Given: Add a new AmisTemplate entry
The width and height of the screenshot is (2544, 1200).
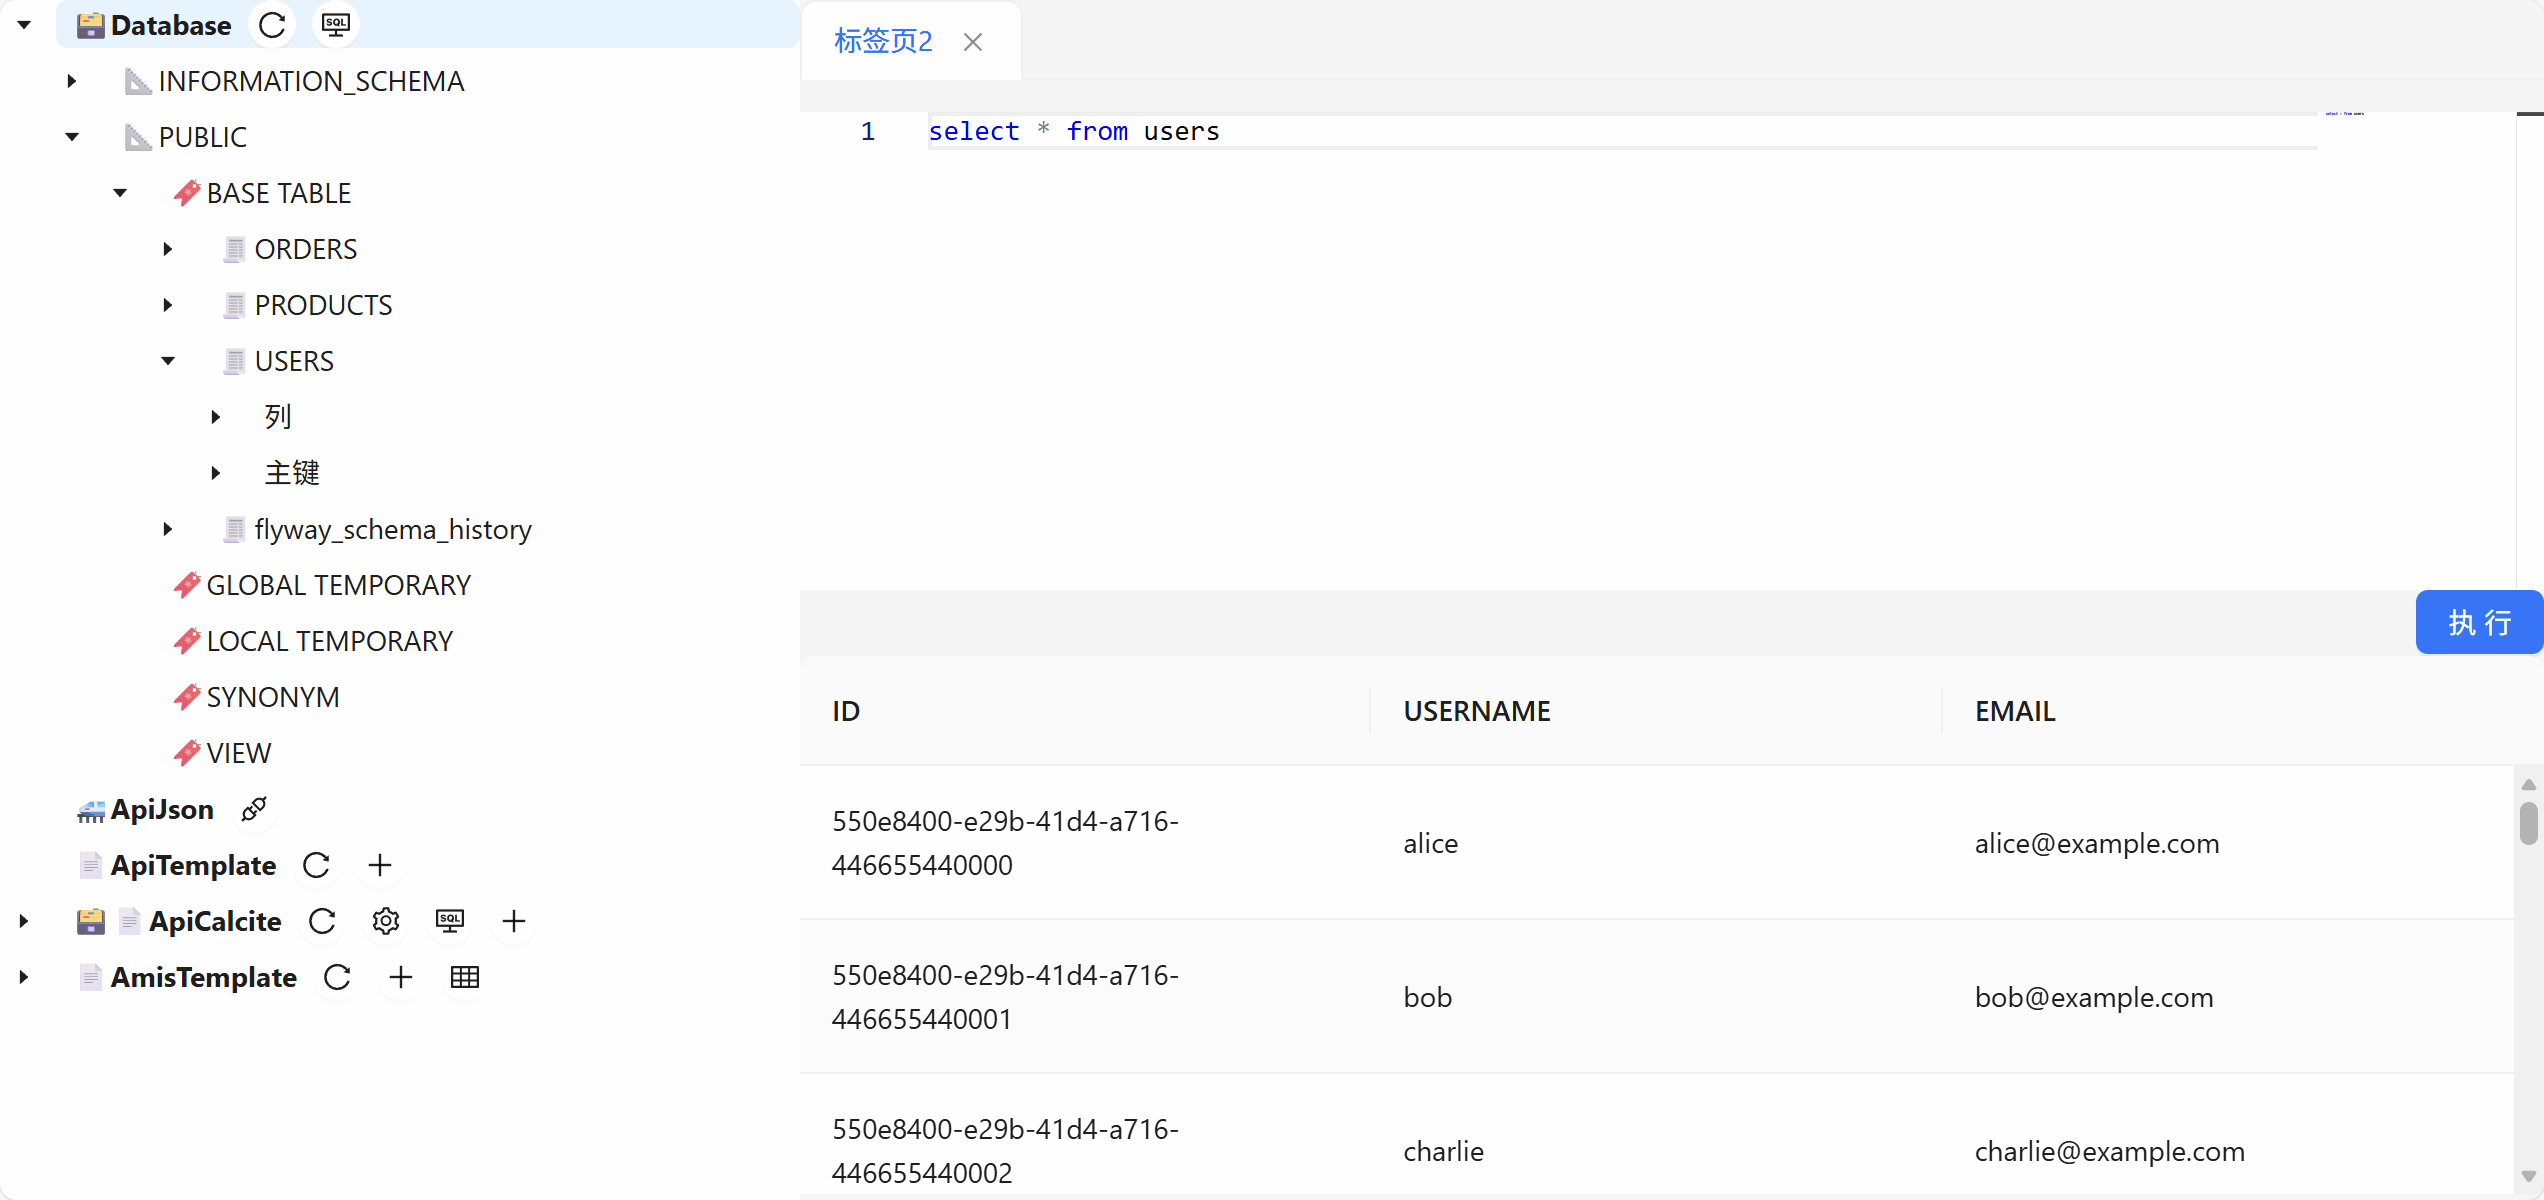Looking at the screenshot, I should (401, 977).
